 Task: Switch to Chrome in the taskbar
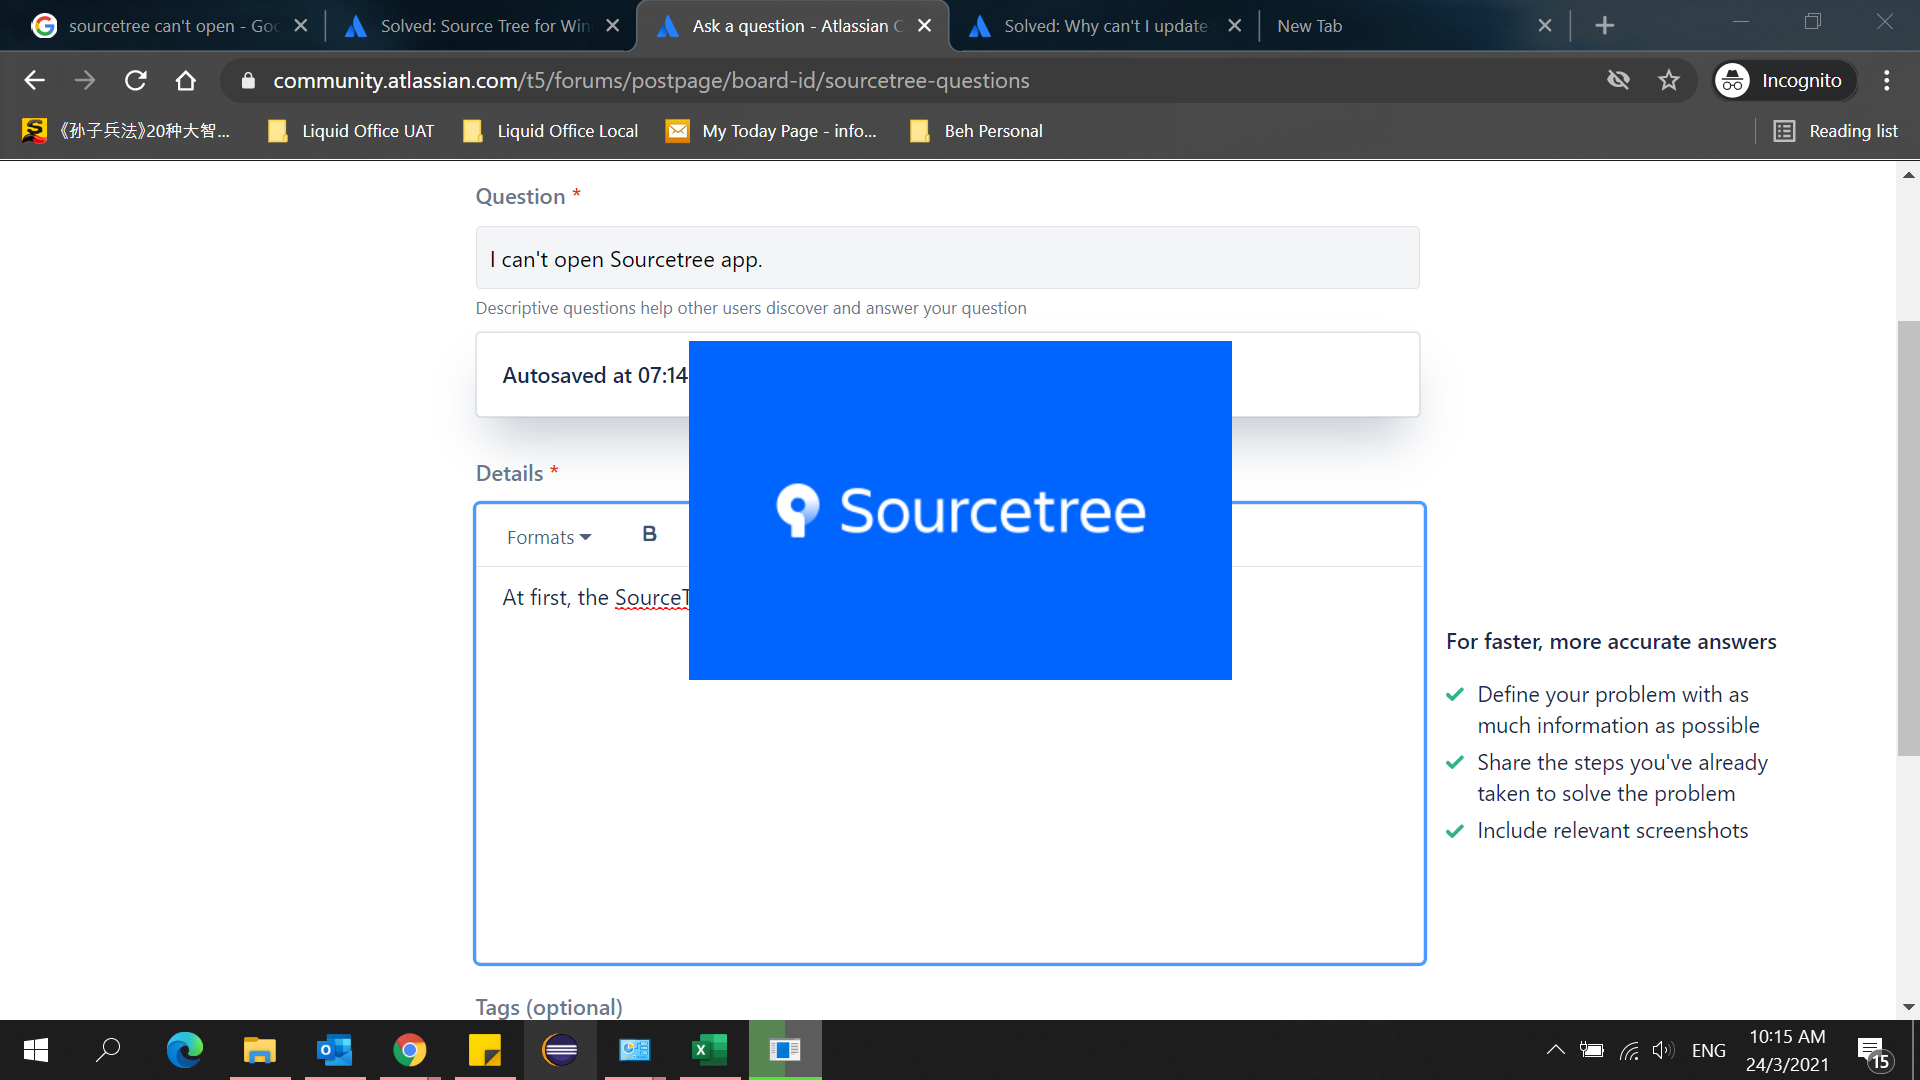pyautogui.click(x=410, y=1050)
